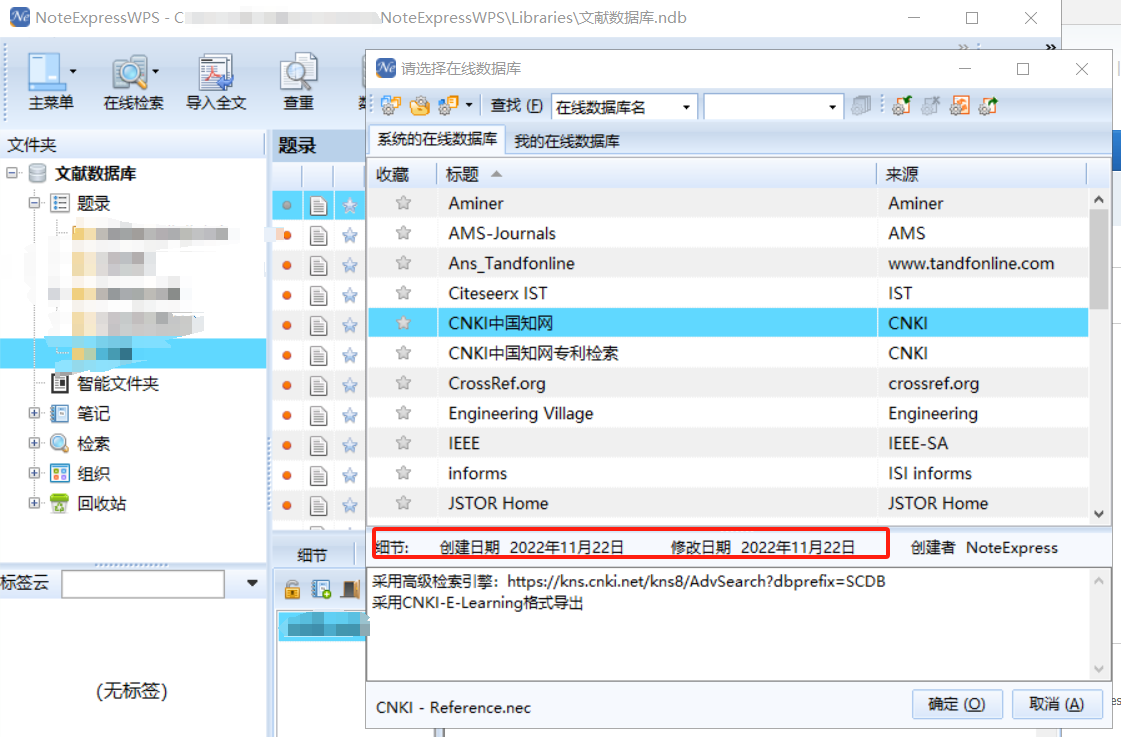Select www.tandfonline.com source cell
1121x737 pixels.
(x=971, y=263)
